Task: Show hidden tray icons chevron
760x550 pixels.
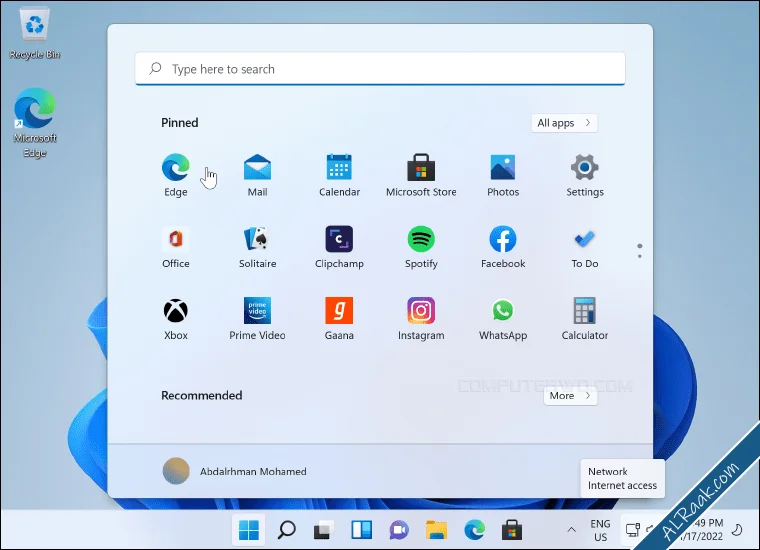Action: click(571, 530)
